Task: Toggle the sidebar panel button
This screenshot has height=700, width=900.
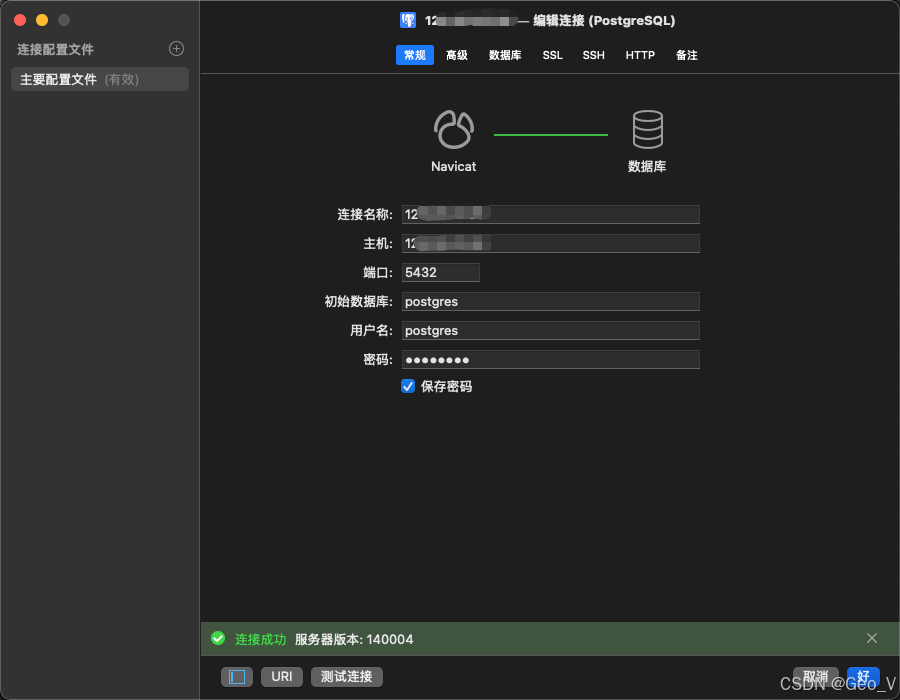Action: (236, 676)
